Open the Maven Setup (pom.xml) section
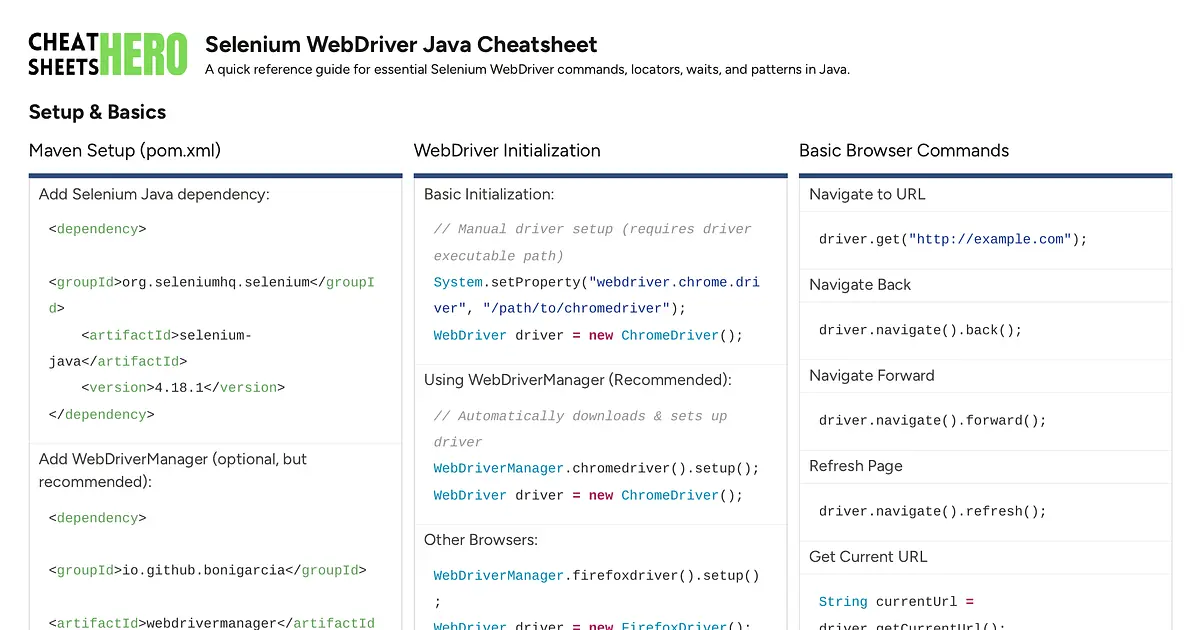The width and height of the screenshot is (1200, 630). pyautogui.click(x=124, y=151)
